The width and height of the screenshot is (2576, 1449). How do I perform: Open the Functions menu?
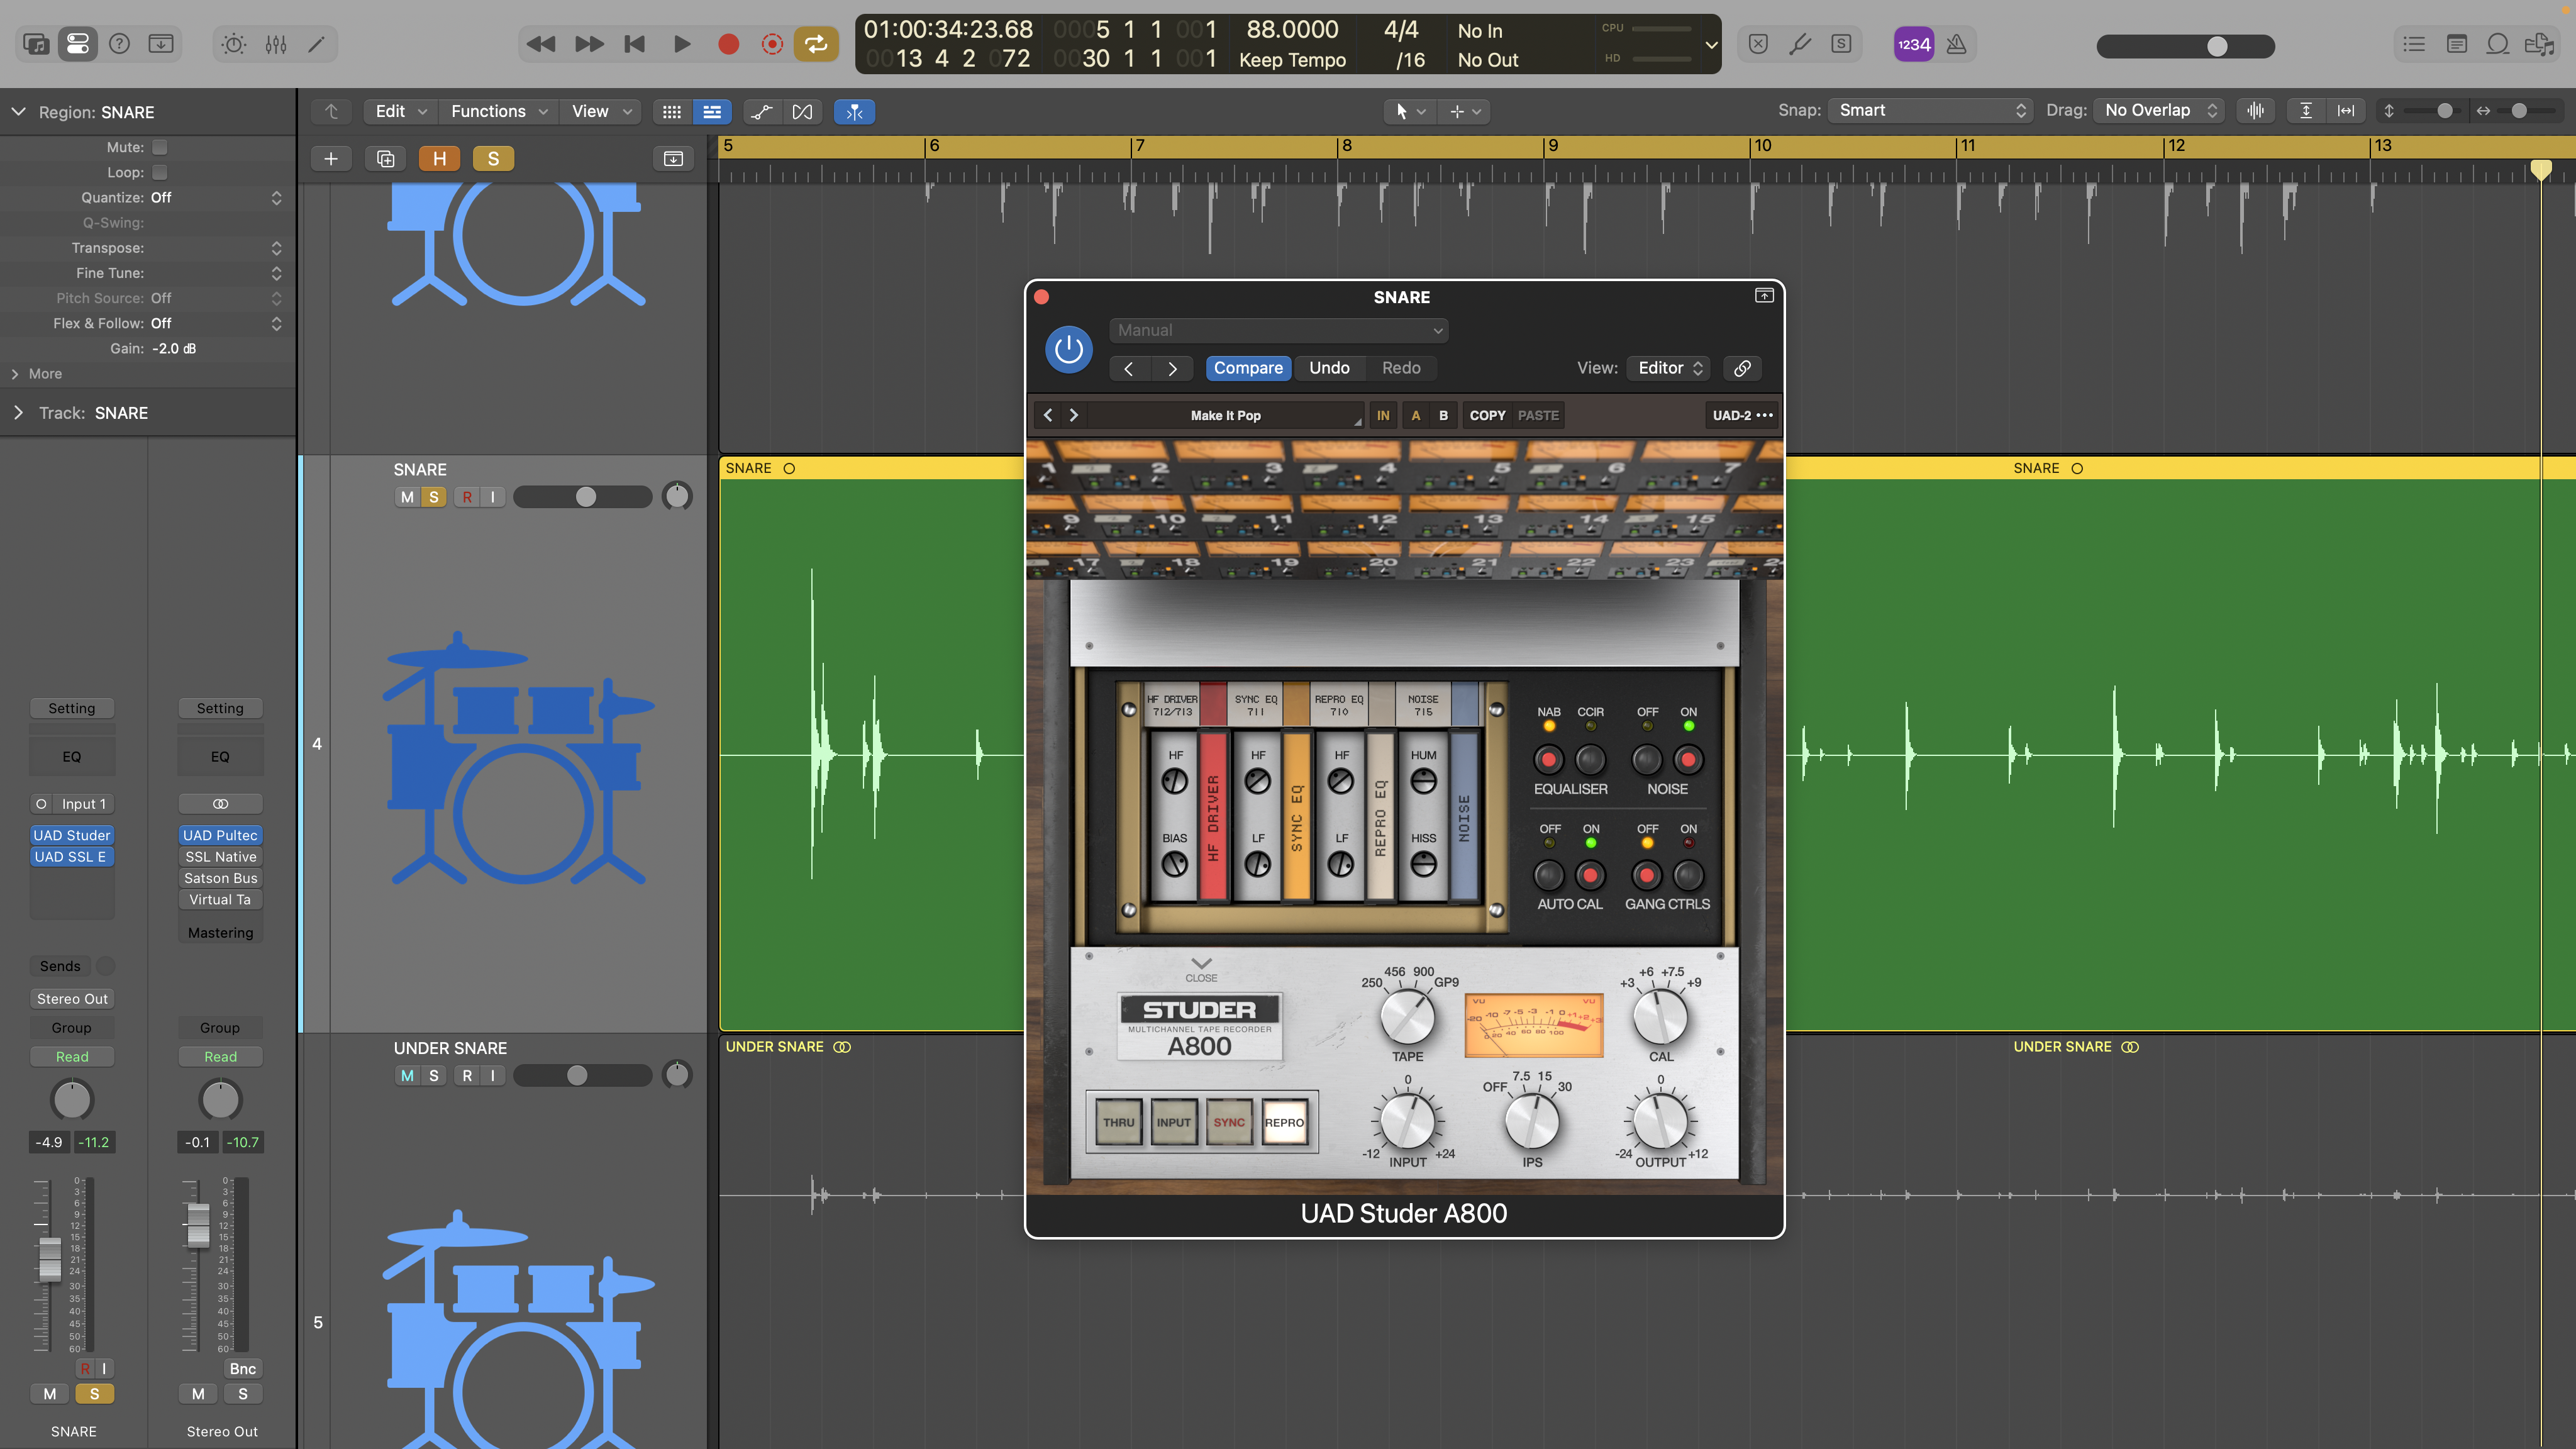tap(499, 111)
